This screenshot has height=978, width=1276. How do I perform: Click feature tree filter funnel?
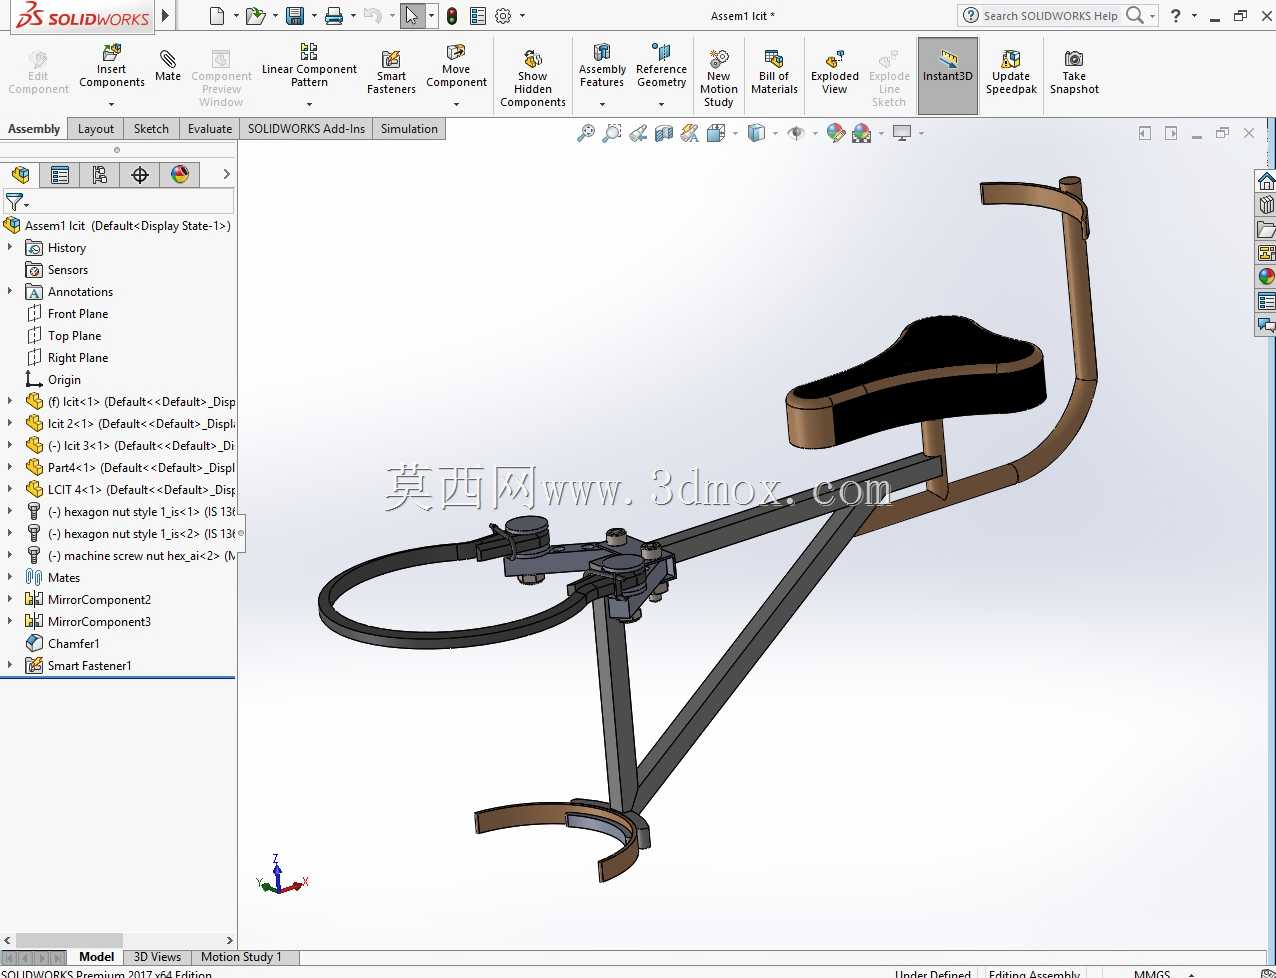pyautogui.click(x=14, y=202)
